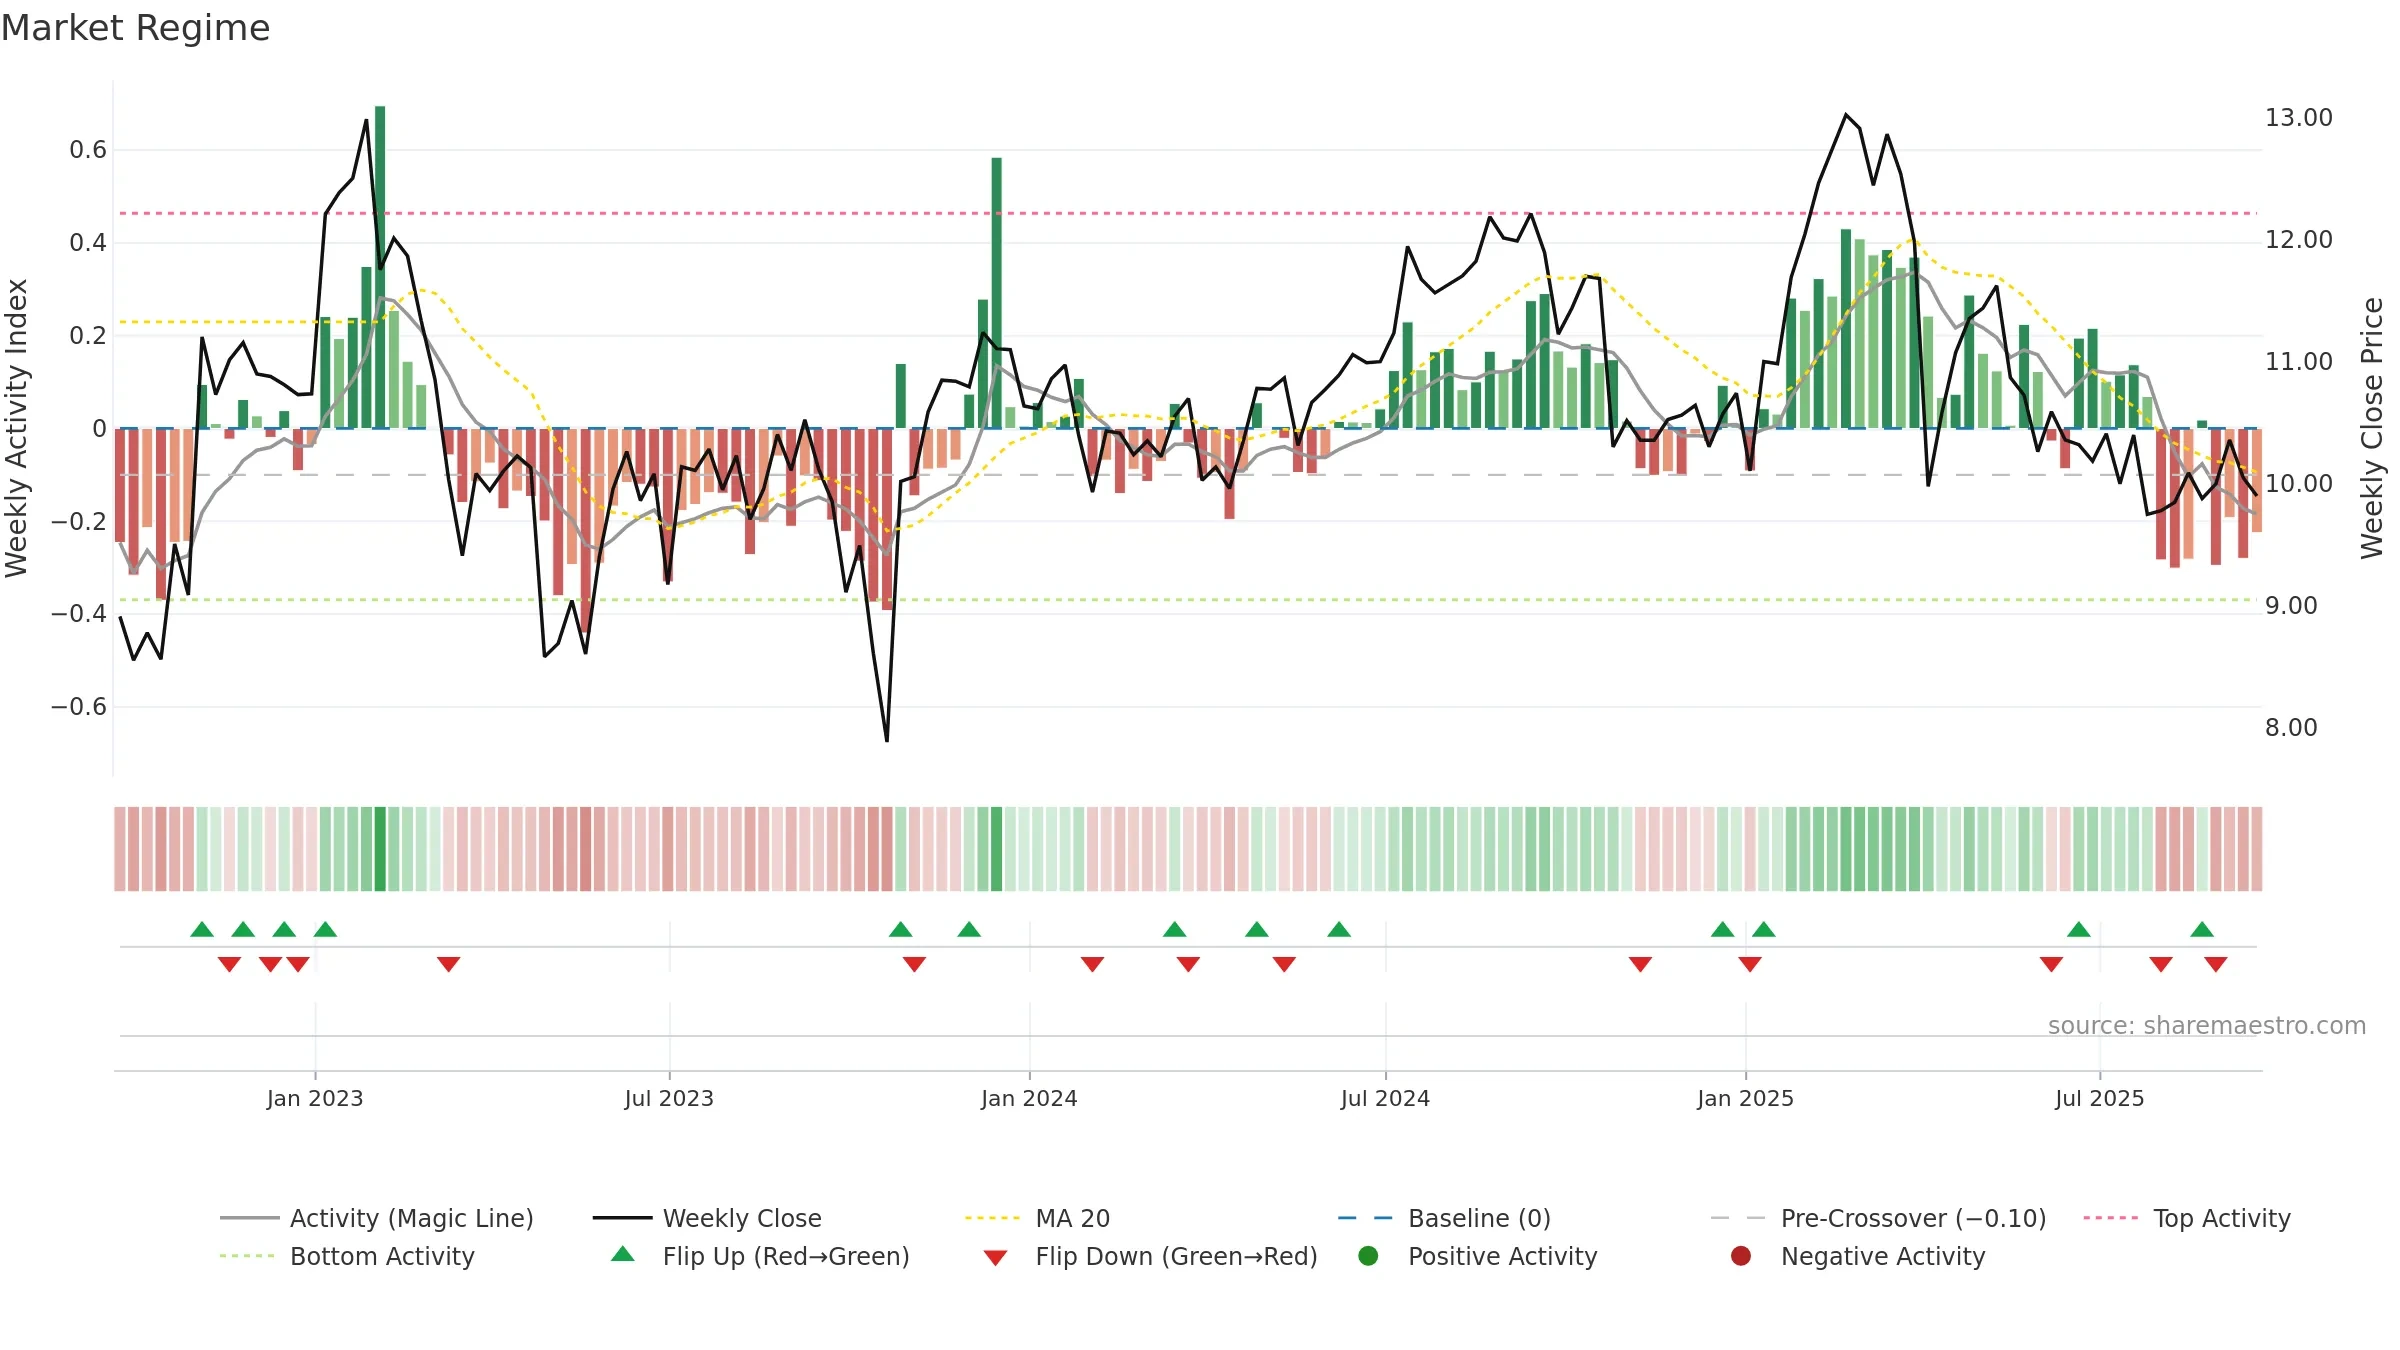Click the Flip Down (Green→Red) legend item
Viewport: 2400px width, 1350px height.
(1150, 1256)
